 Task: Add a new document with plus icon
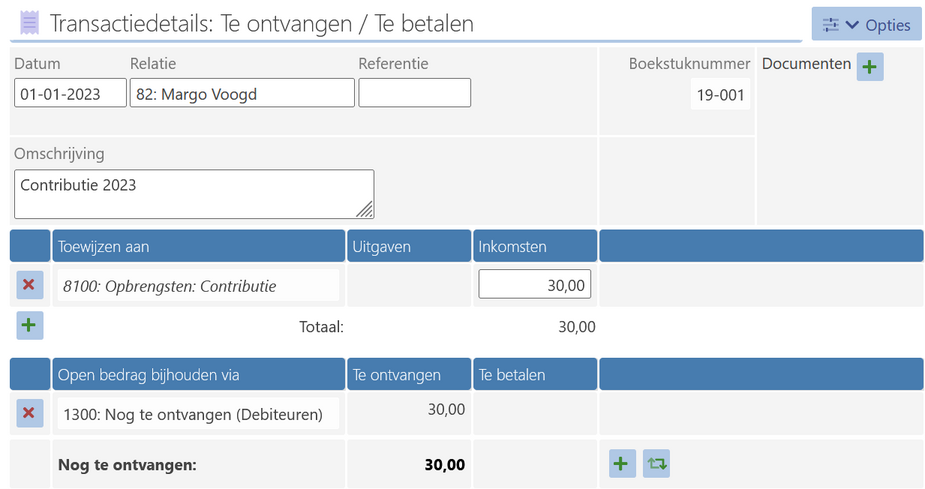click(x=870, y=67)
